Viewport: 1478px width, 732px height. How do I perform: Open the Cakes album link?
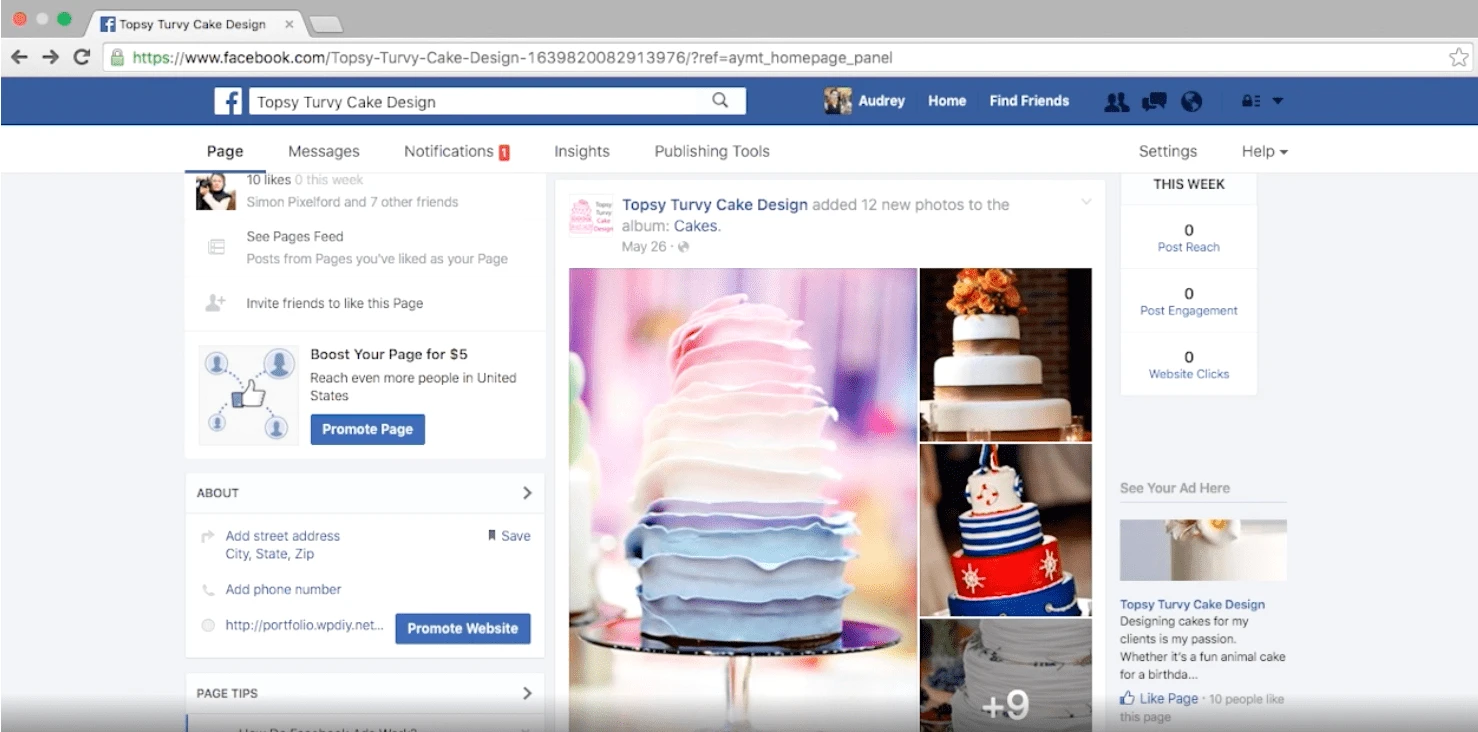695,226
